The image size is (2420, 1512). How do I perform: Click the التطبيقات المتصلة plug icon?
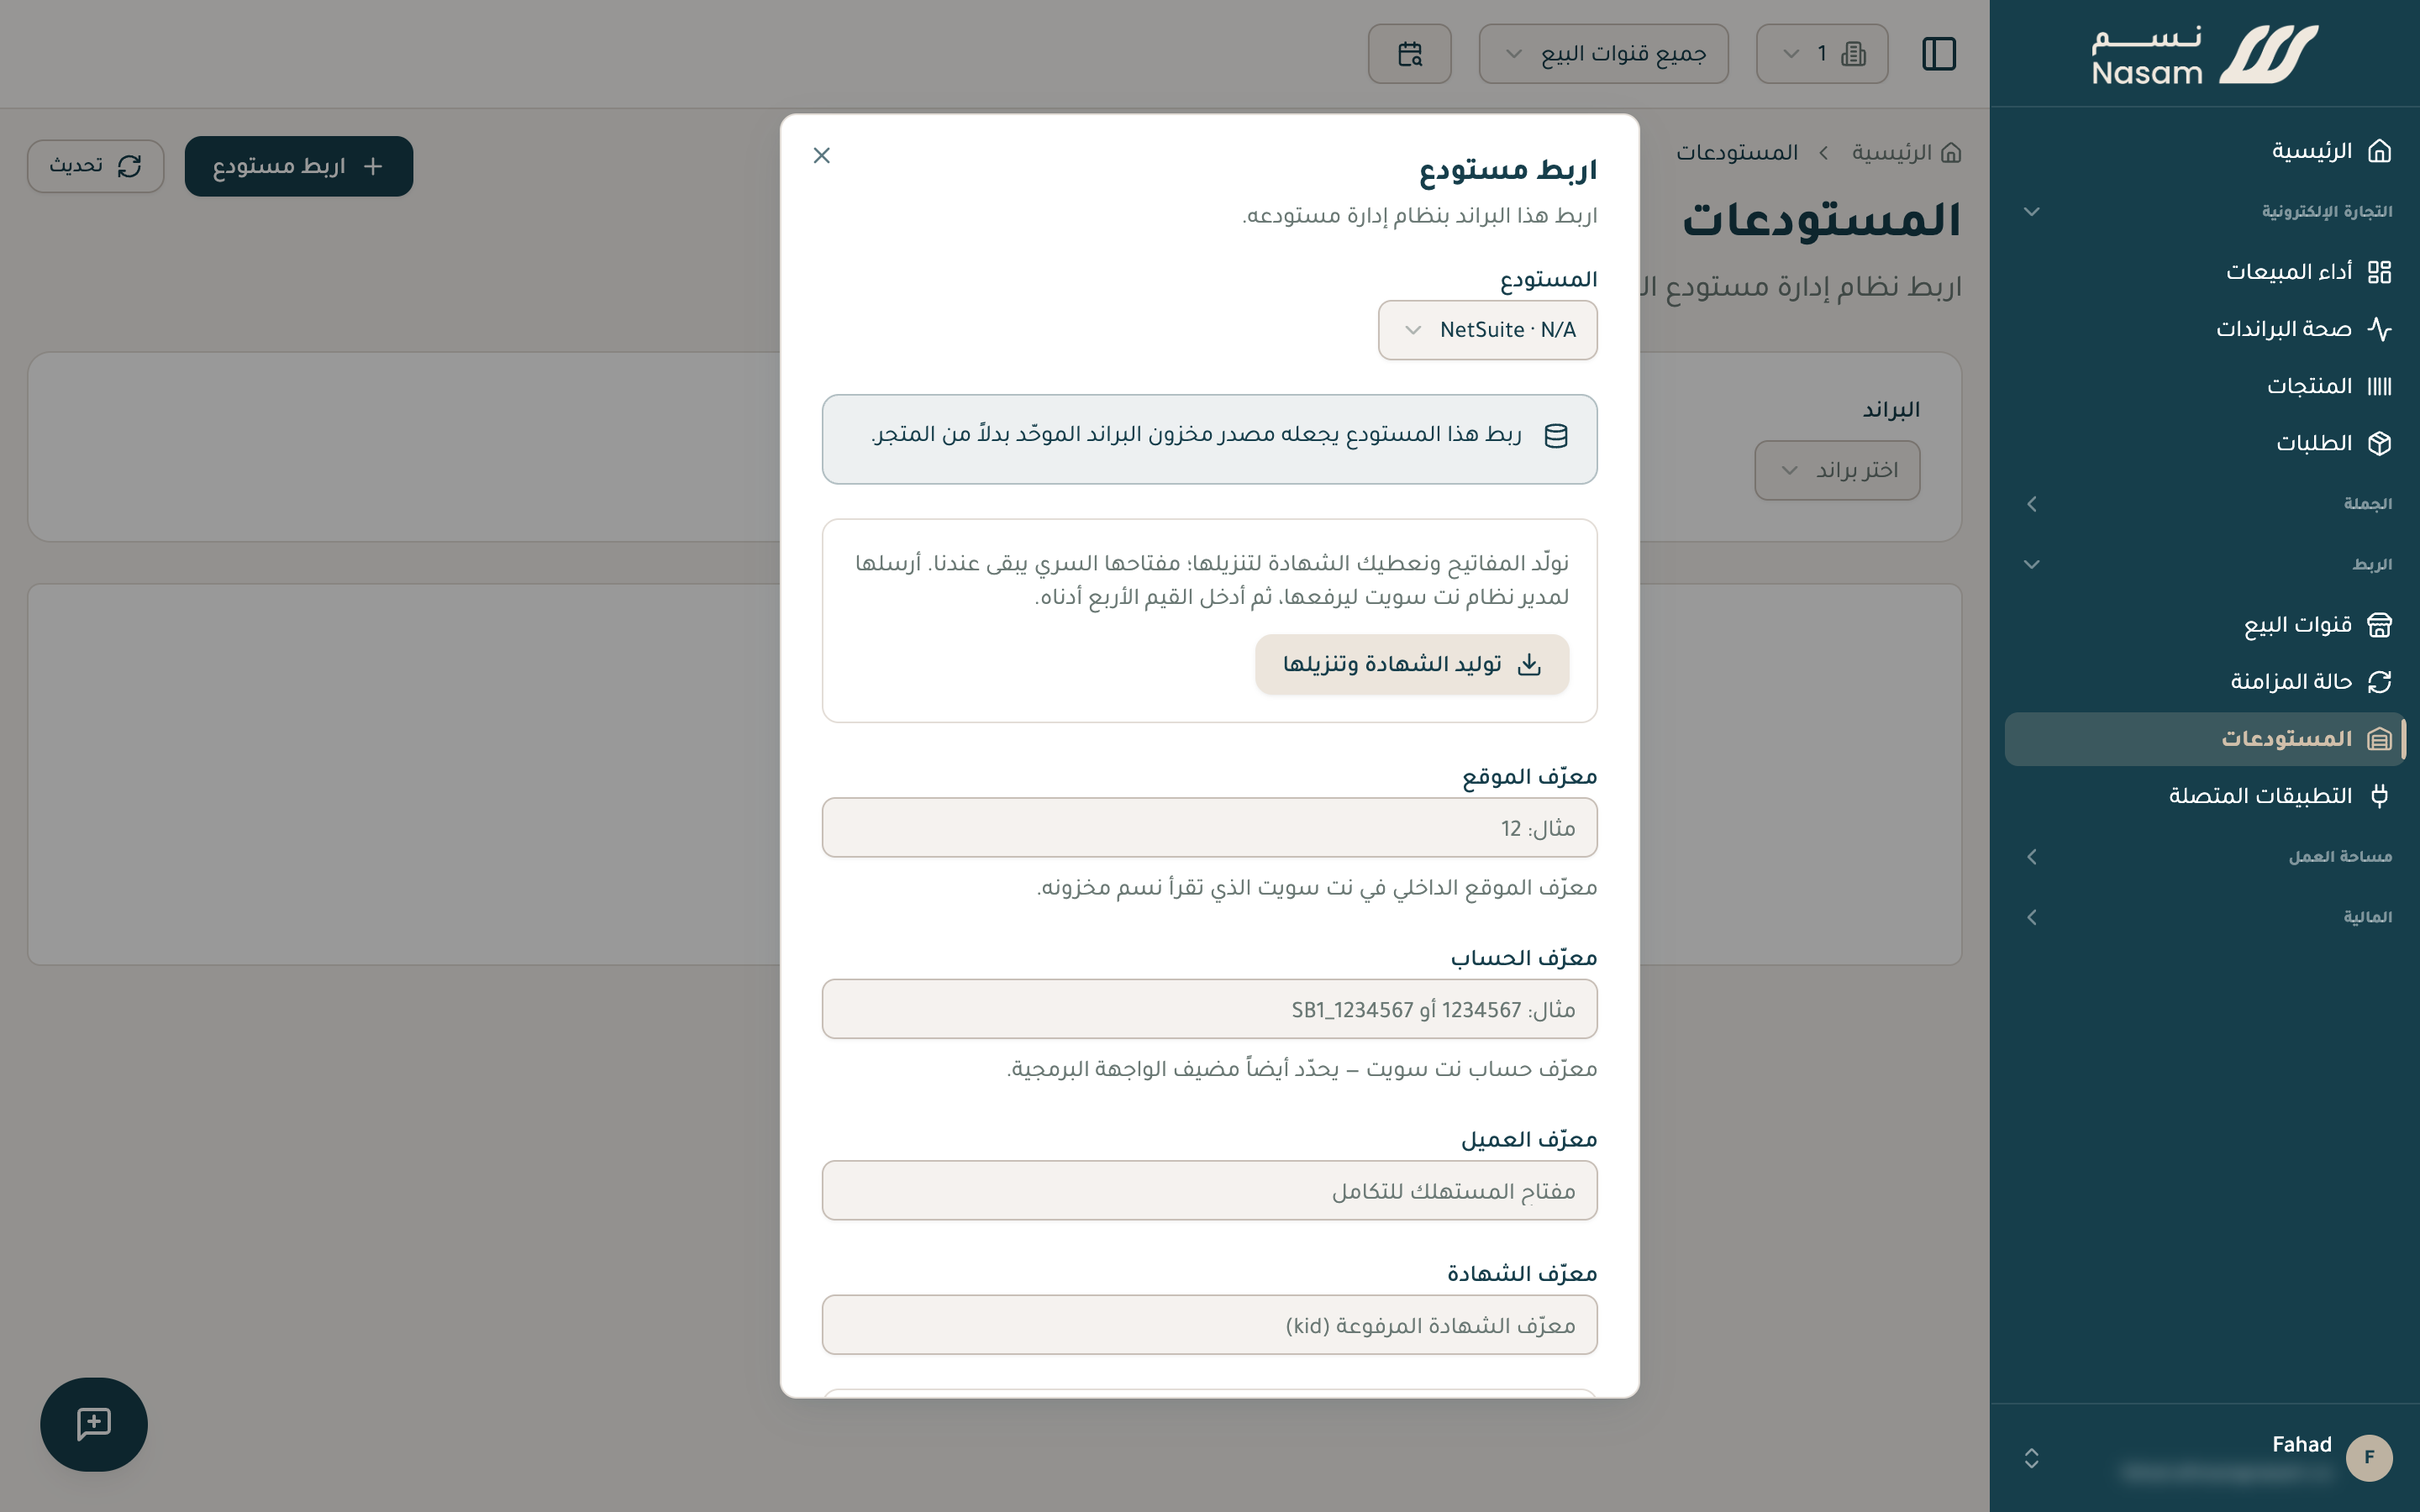(x=2380, y=796)
